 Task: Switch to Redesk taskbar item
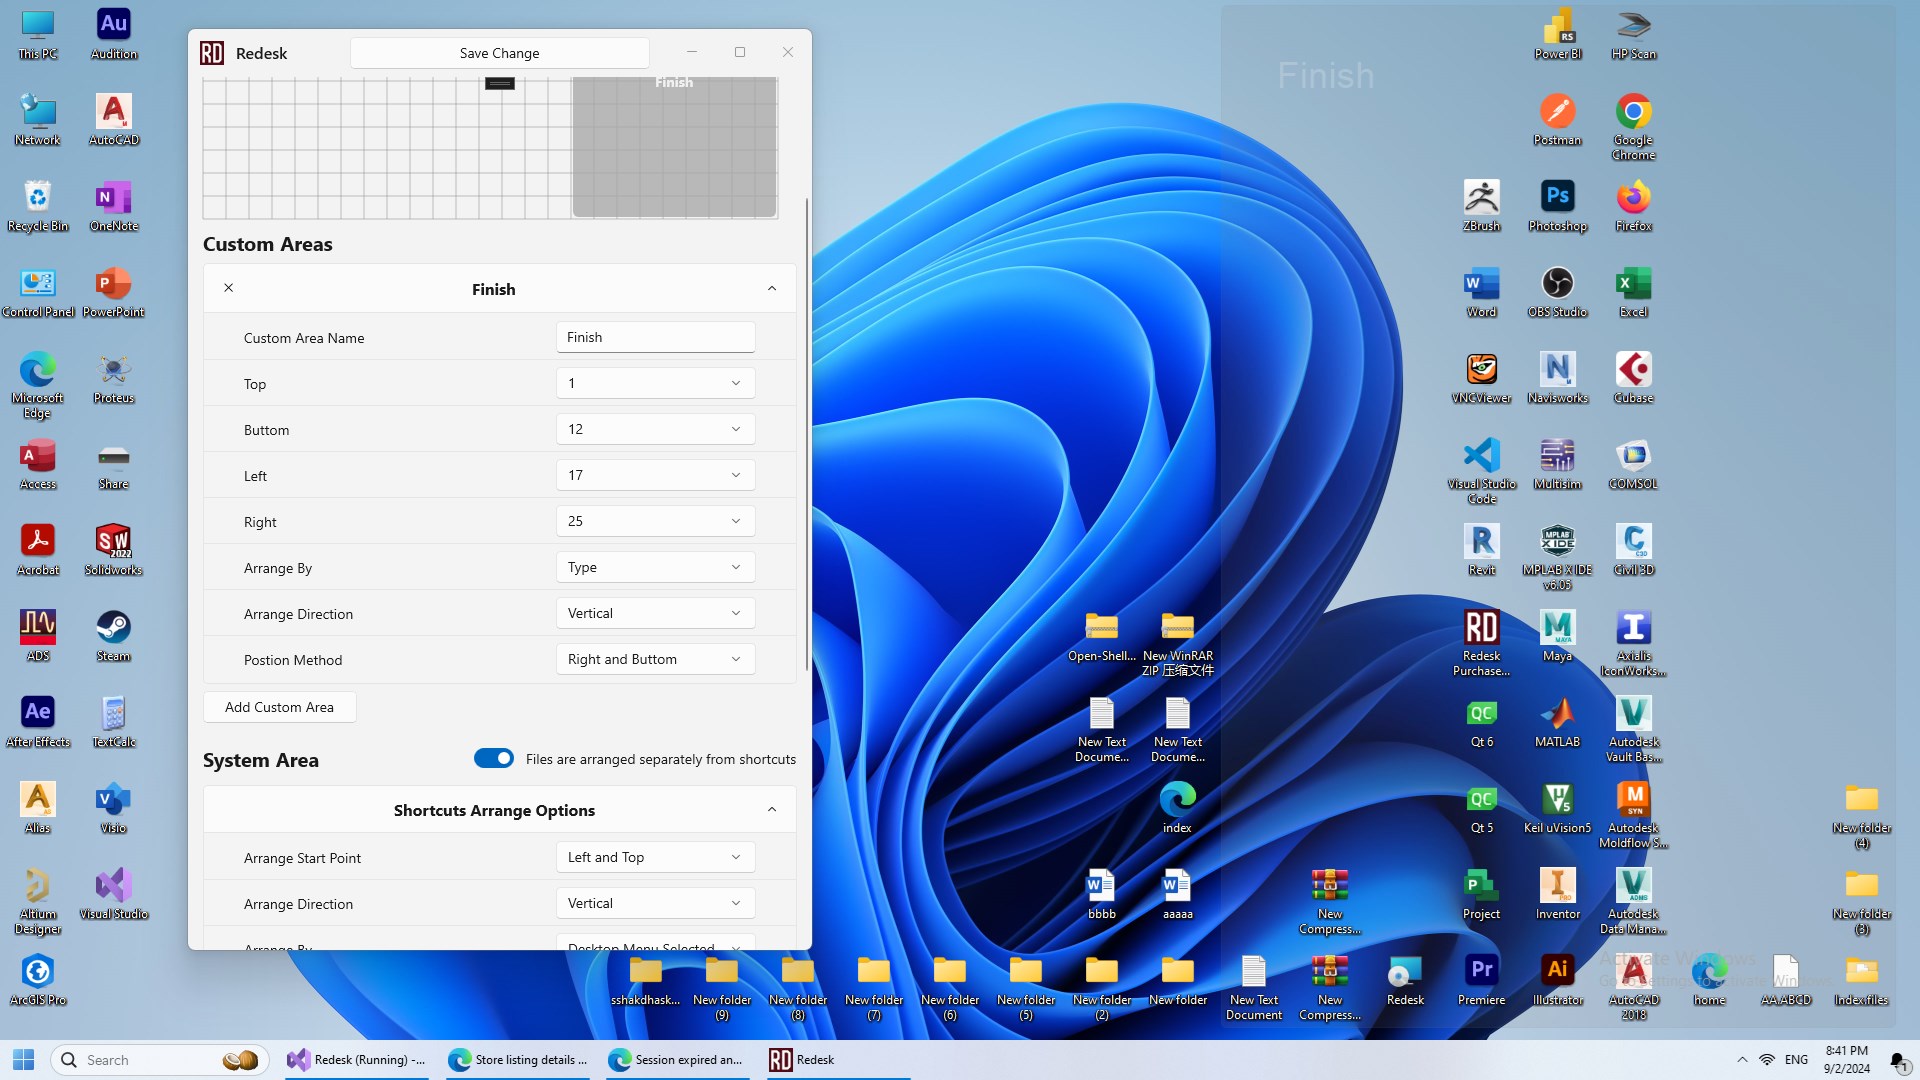pos(802,1060)
